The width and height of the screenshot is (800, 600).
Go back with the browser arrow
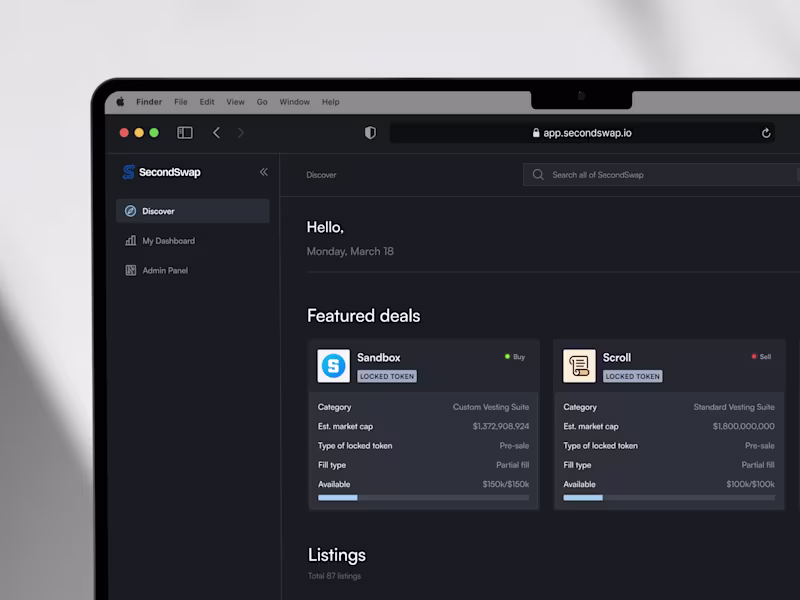(216, 133)
